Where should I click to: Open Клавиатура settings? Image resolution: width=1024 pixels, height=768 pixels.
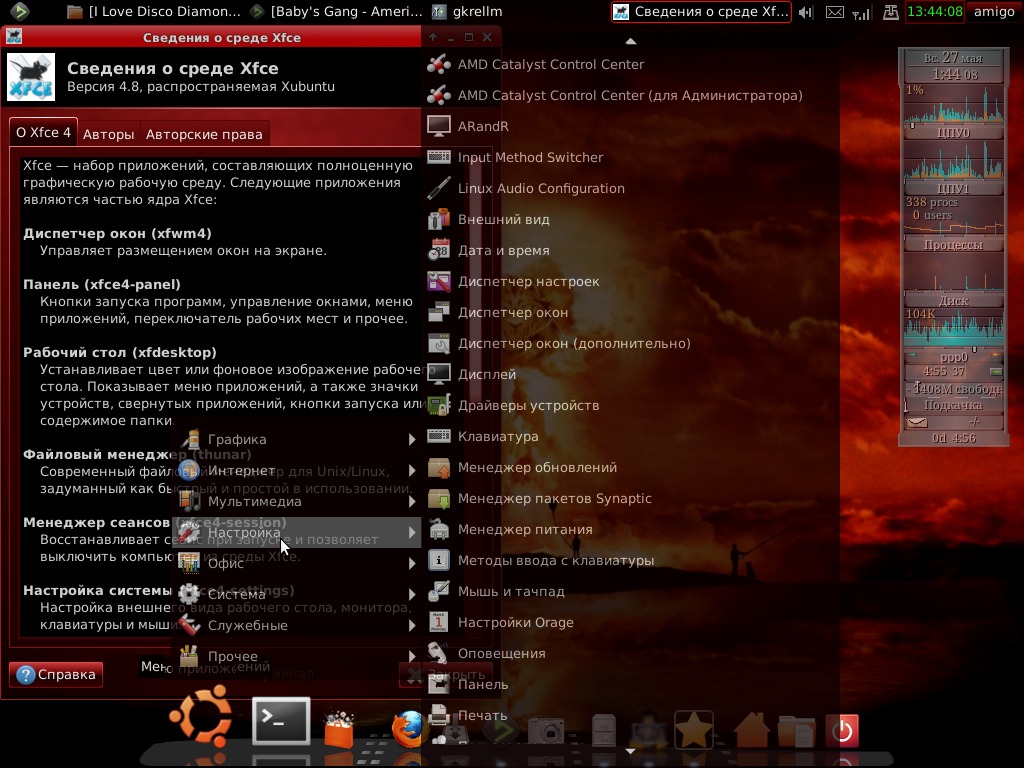point(630,436)
